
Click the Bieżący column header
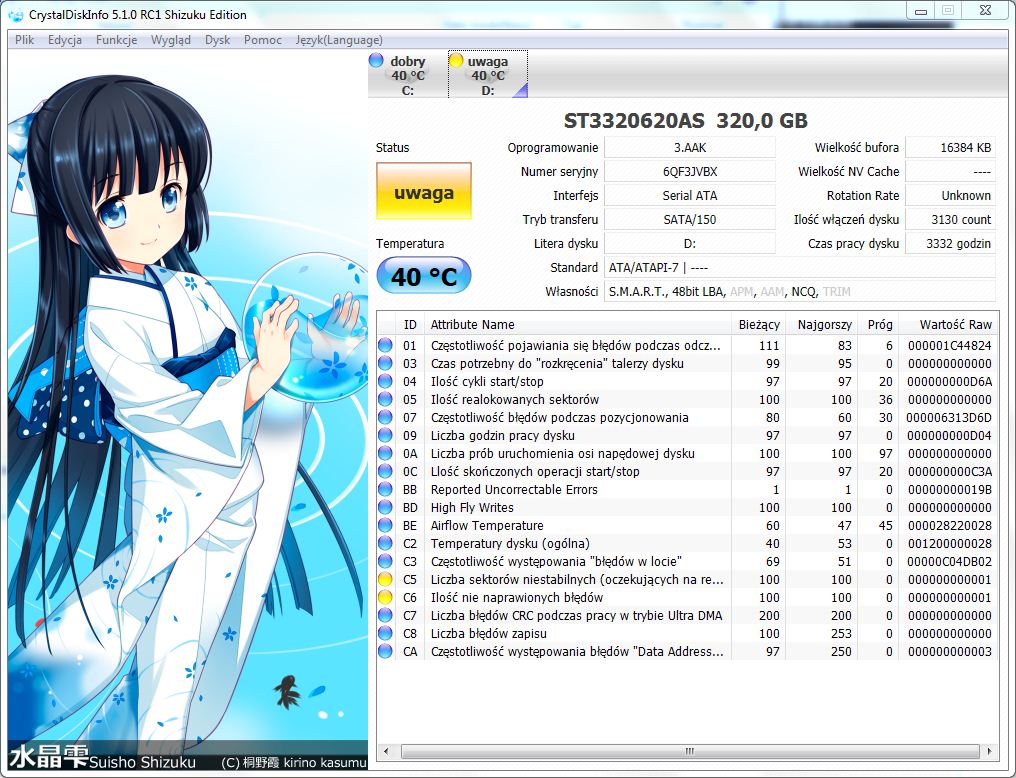pos(759,325)
